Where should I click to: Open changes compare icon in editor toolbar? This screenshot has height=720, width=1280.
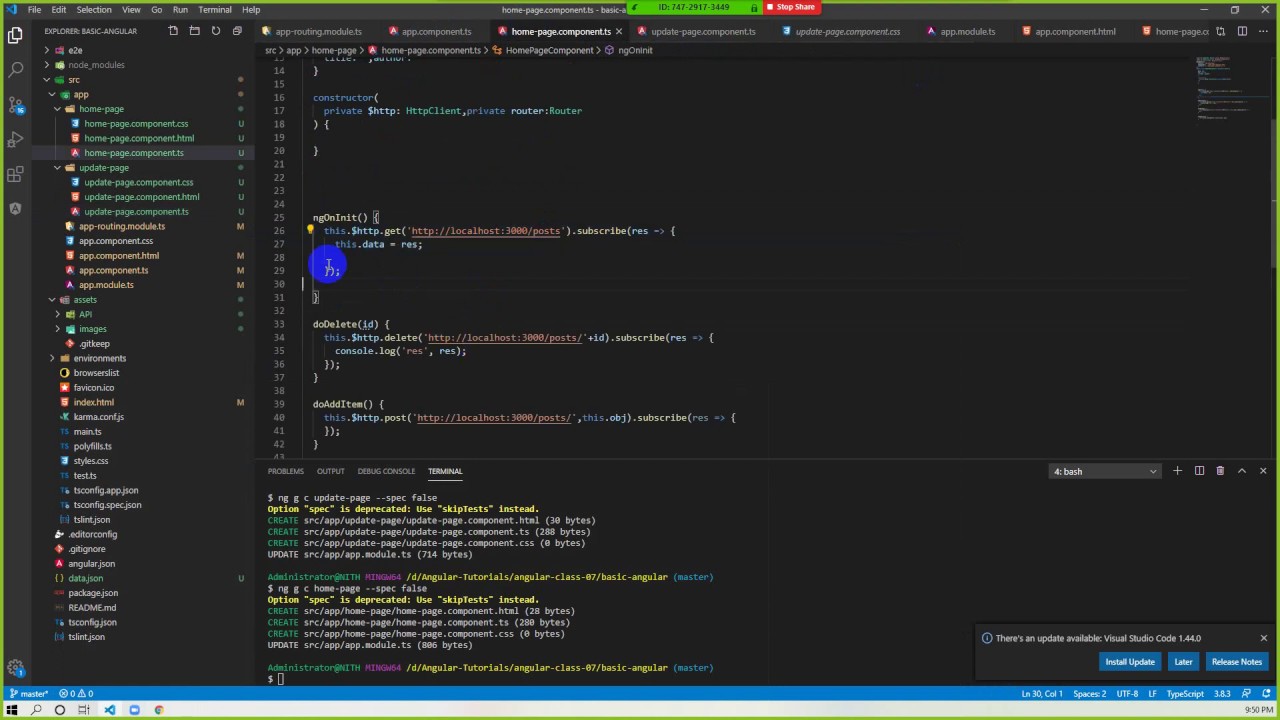coord(1221,31)
